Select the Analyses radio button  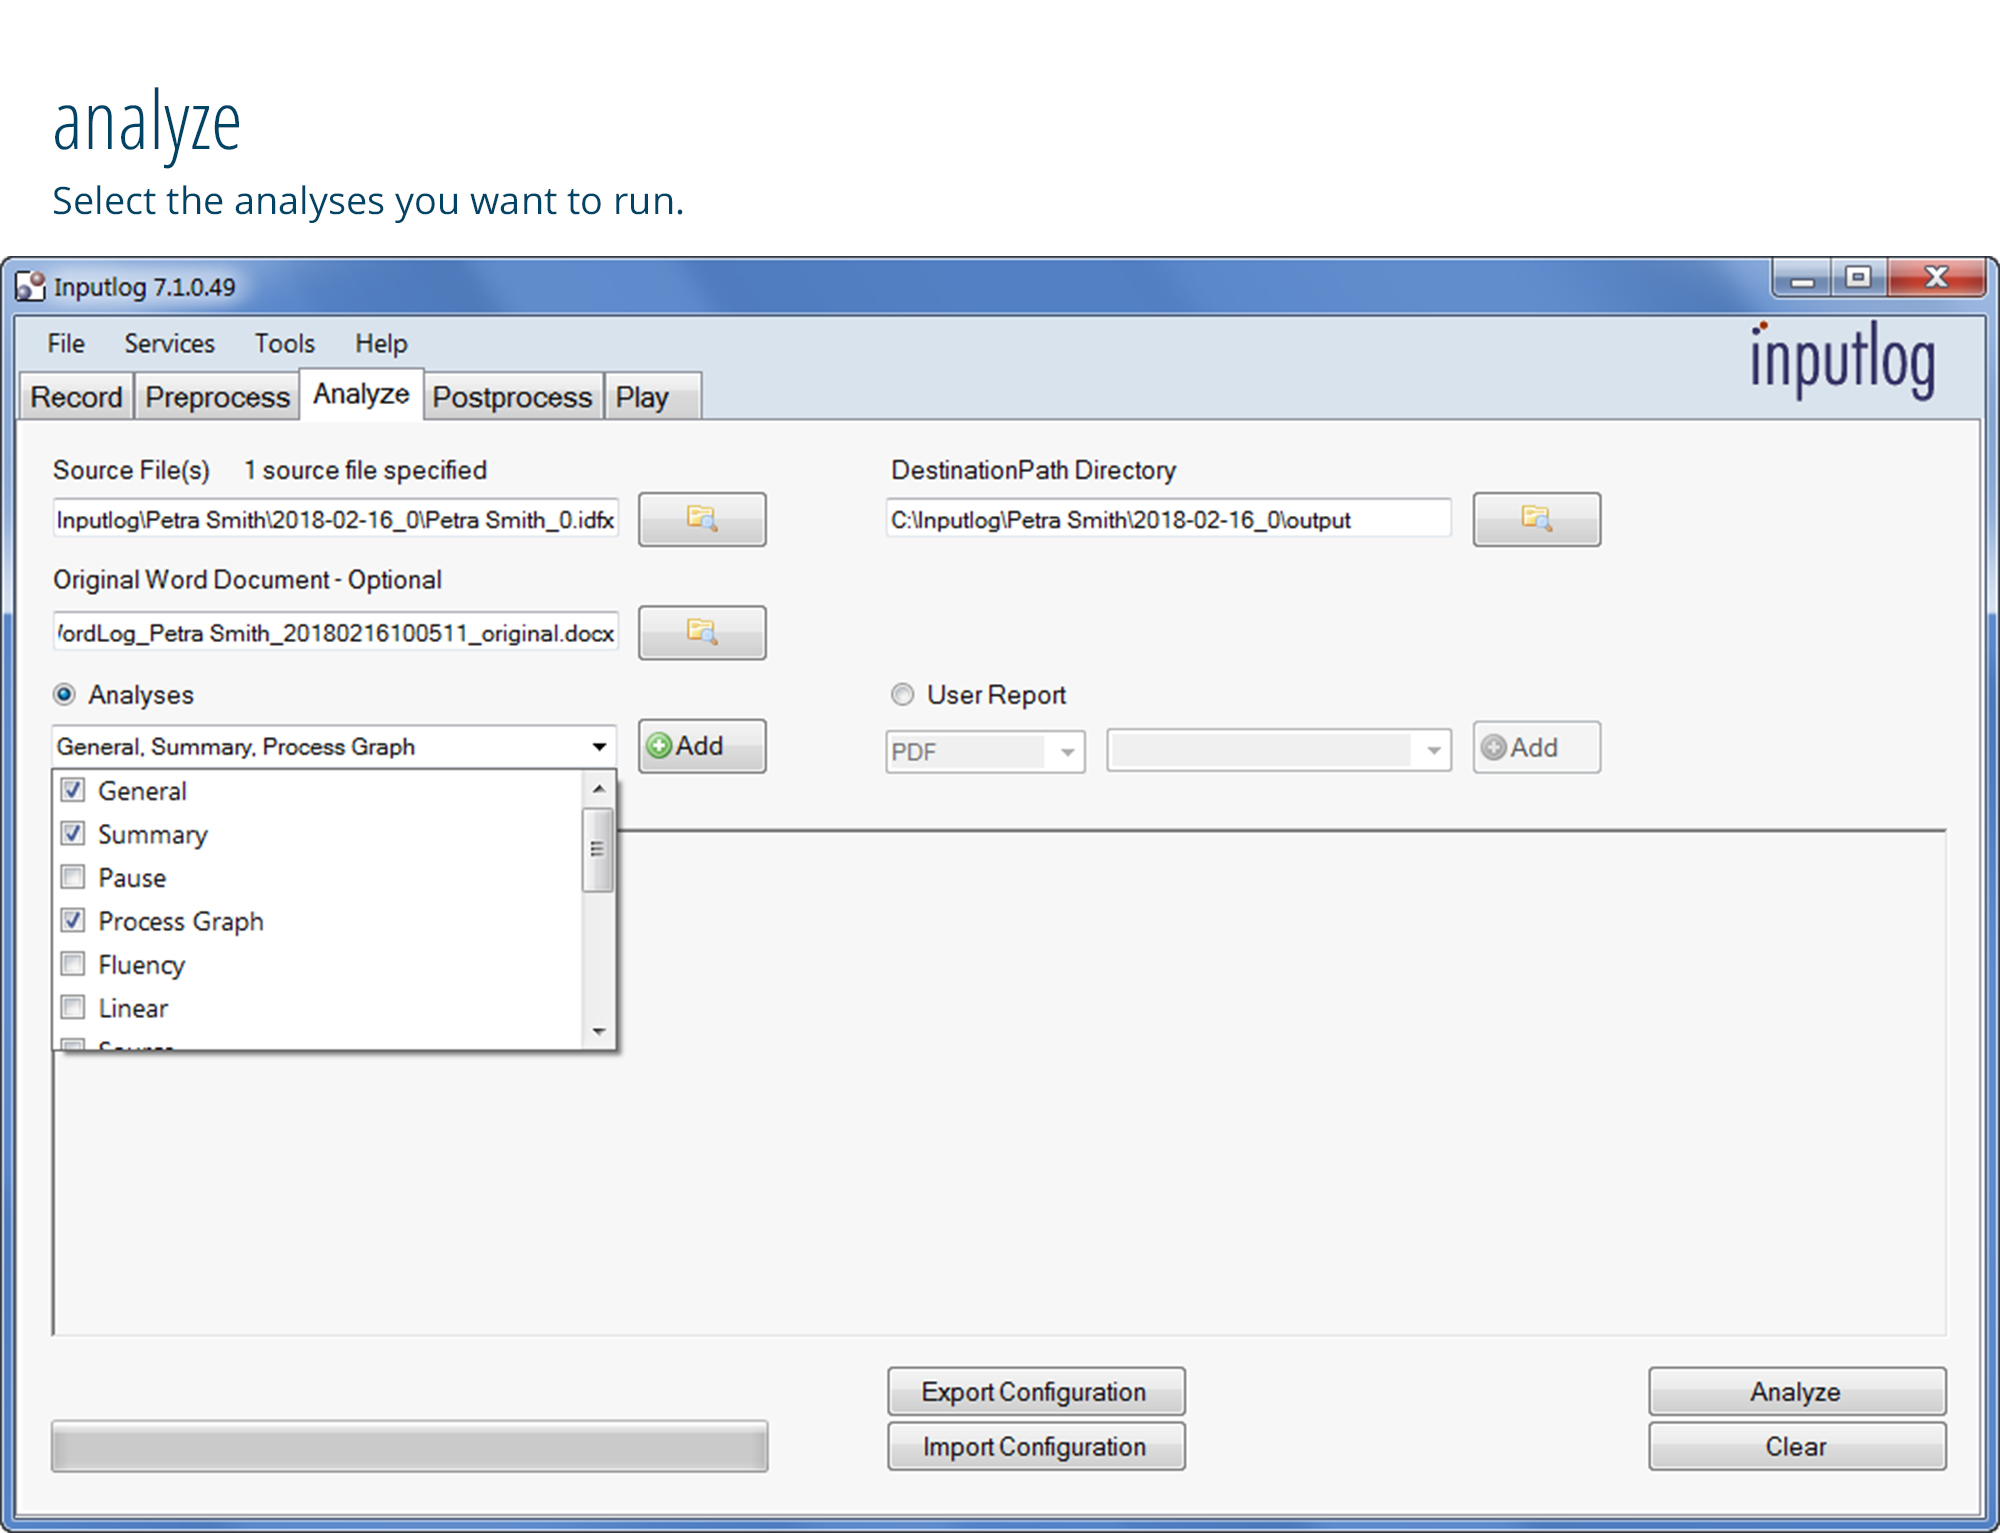(x=65, y=694)
